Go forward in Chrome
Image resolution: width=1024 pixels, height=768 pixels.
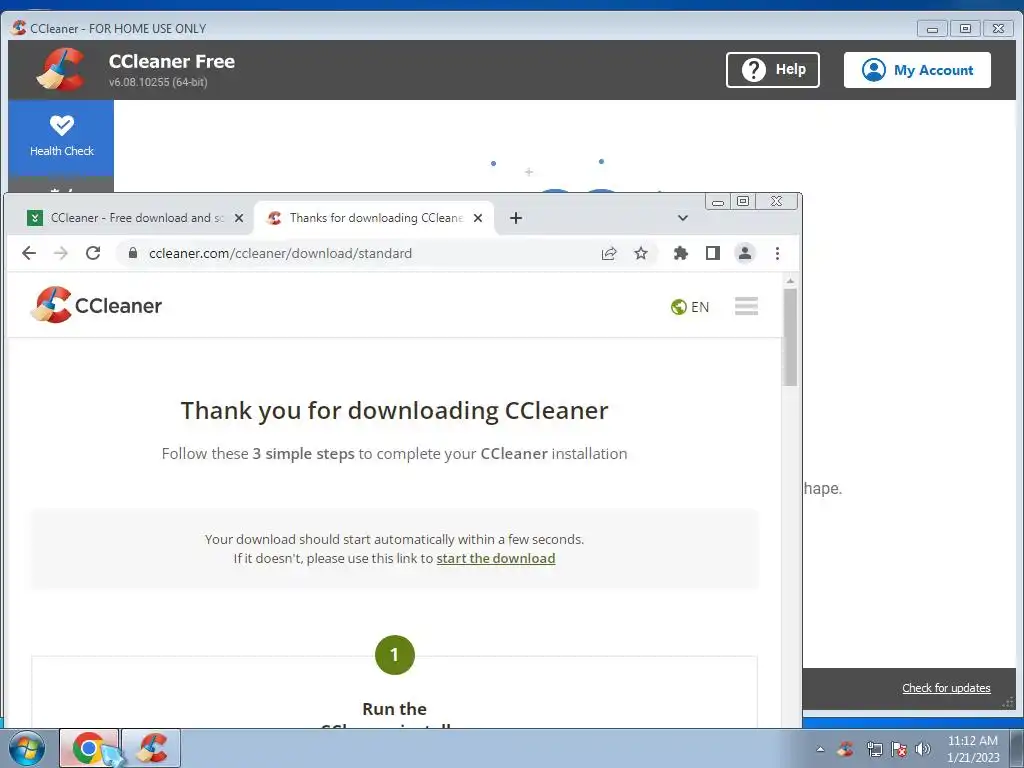coord(61,253)
